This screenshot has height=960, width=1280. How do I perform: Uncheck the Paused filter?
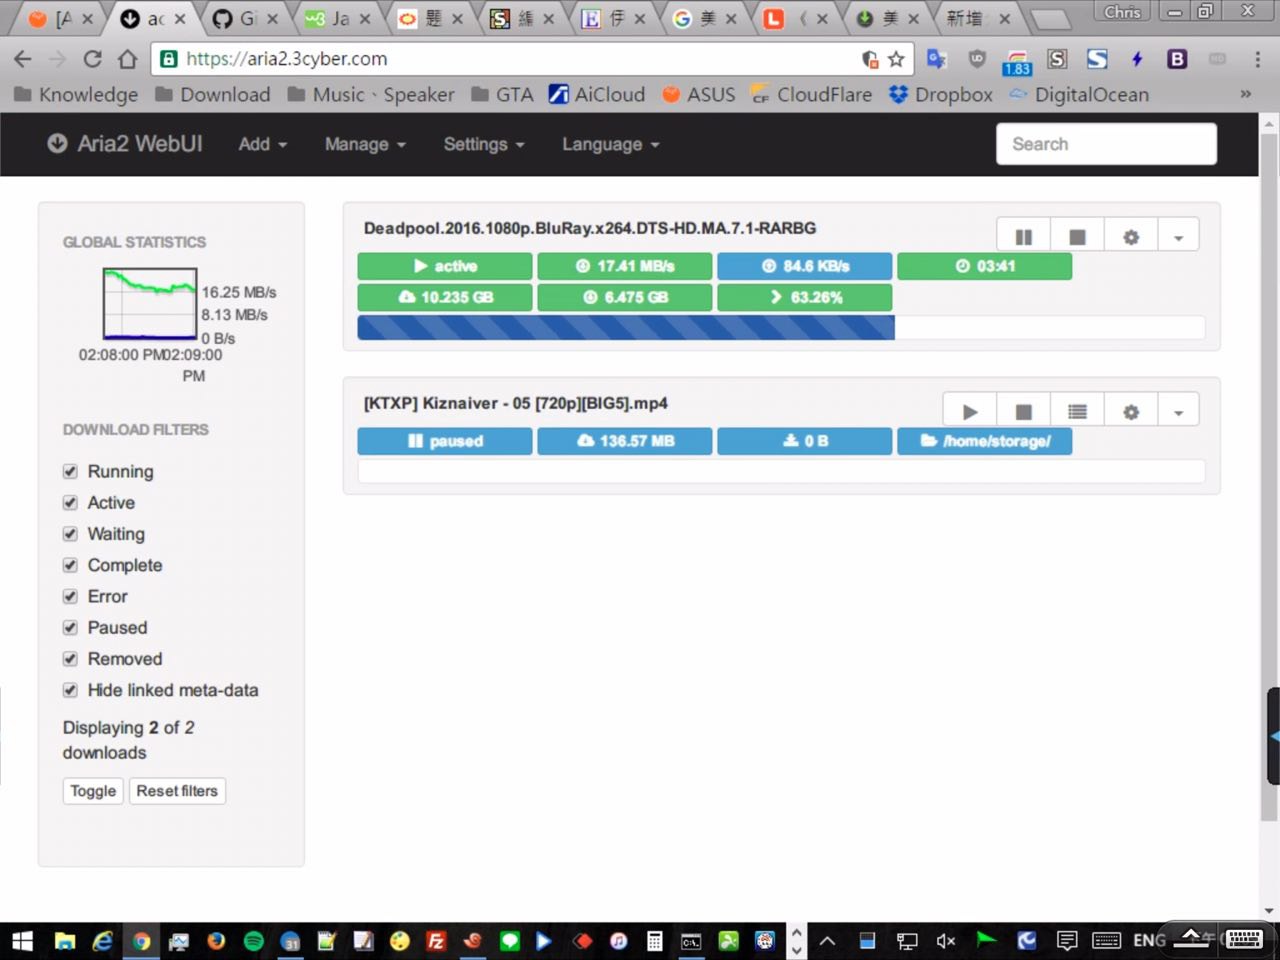click(70, 627)
